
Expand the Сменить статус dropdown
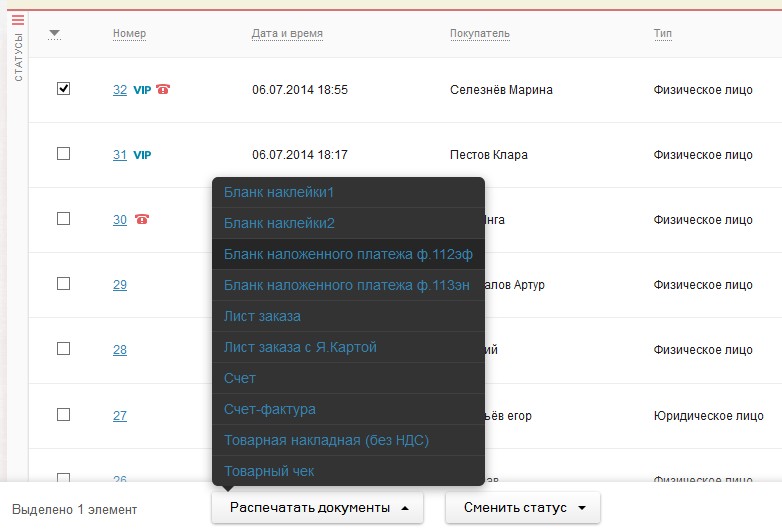[x=523, y=508]
